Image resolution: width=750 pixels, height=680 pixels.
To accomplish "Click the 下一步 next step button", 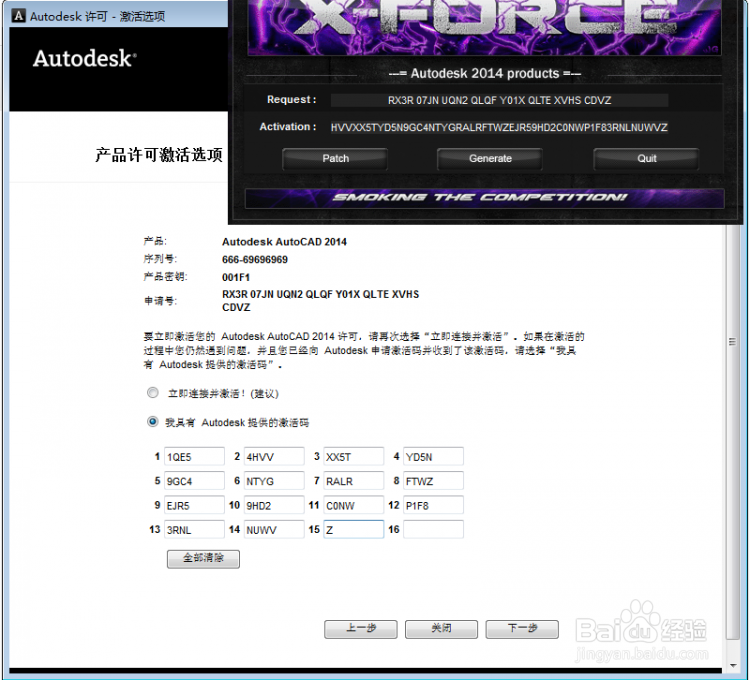I will [522, 629].
